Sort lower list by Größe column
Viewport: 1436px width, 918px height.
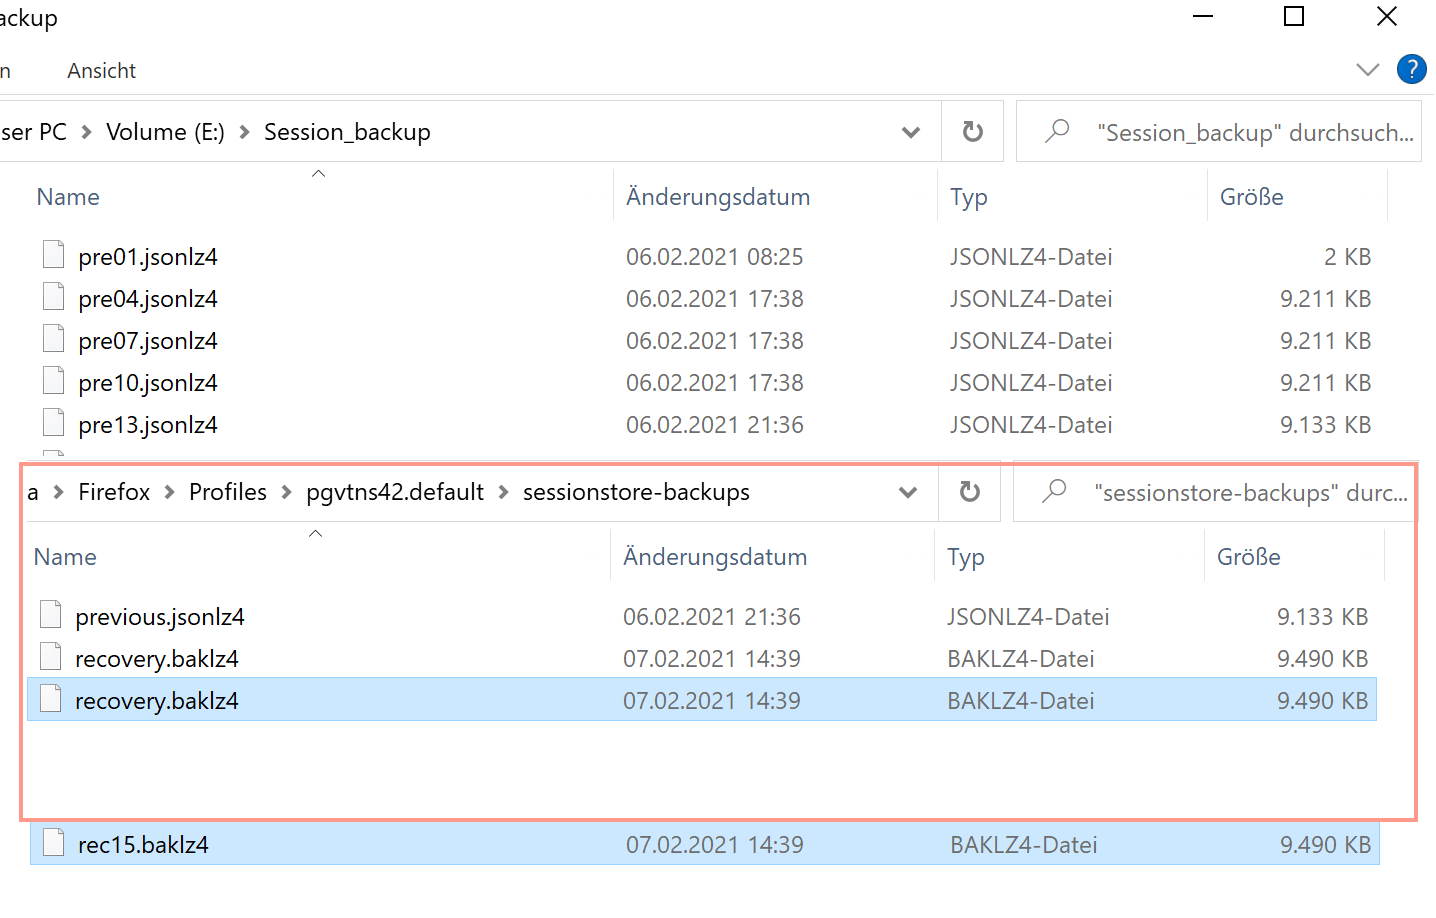[1249, 557]
